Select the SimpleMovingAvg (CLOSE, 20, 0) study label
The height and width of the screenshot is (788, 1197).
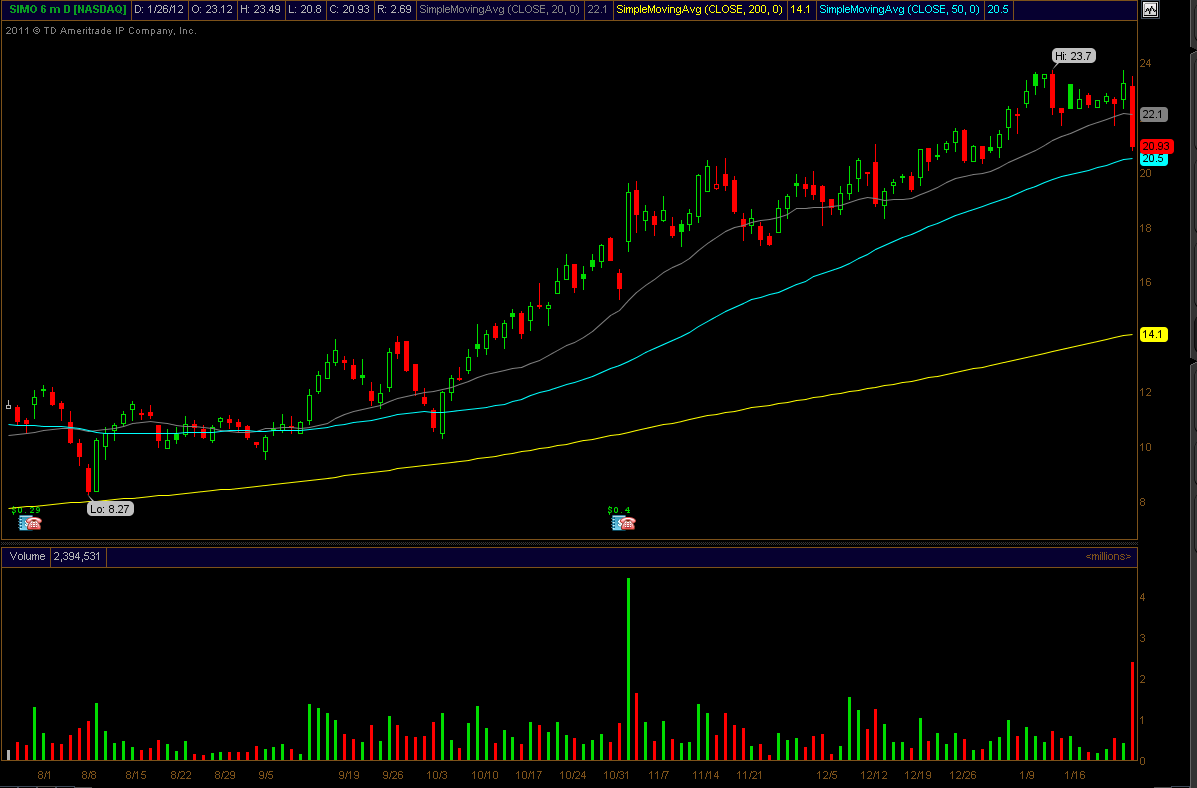click(499, 10)
